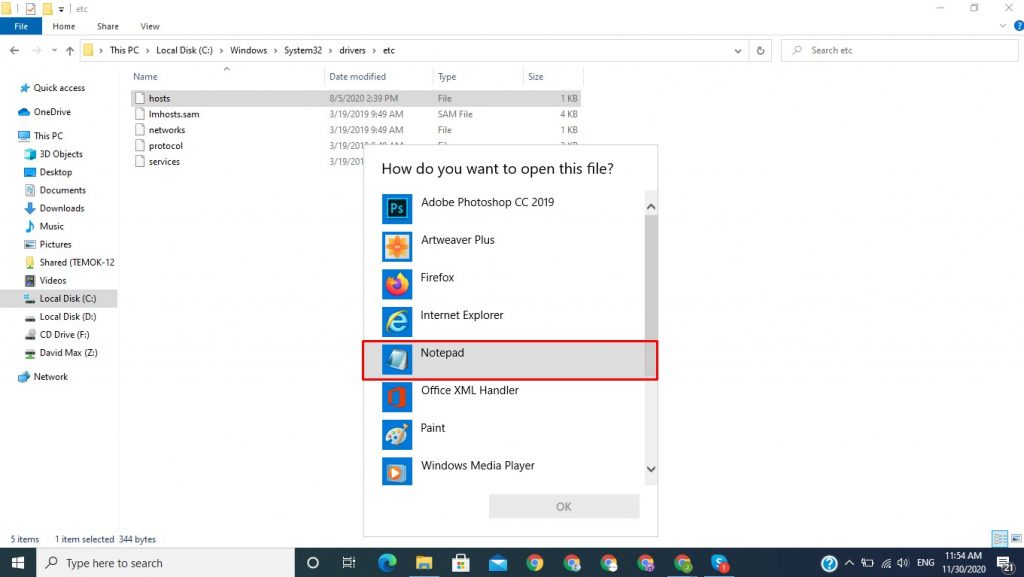Open Downloads folder in navigation pane

click(61, 208)
